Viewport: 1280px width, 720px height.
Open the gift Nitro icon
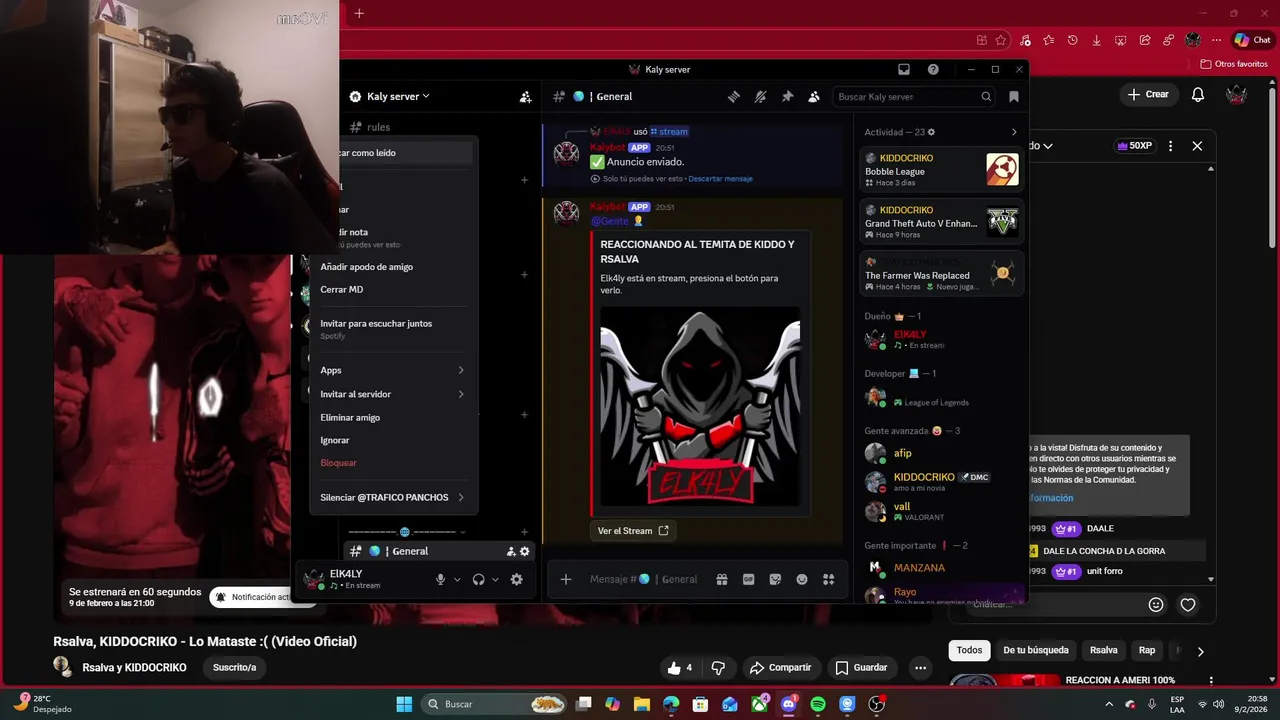(x=721, y=579)
